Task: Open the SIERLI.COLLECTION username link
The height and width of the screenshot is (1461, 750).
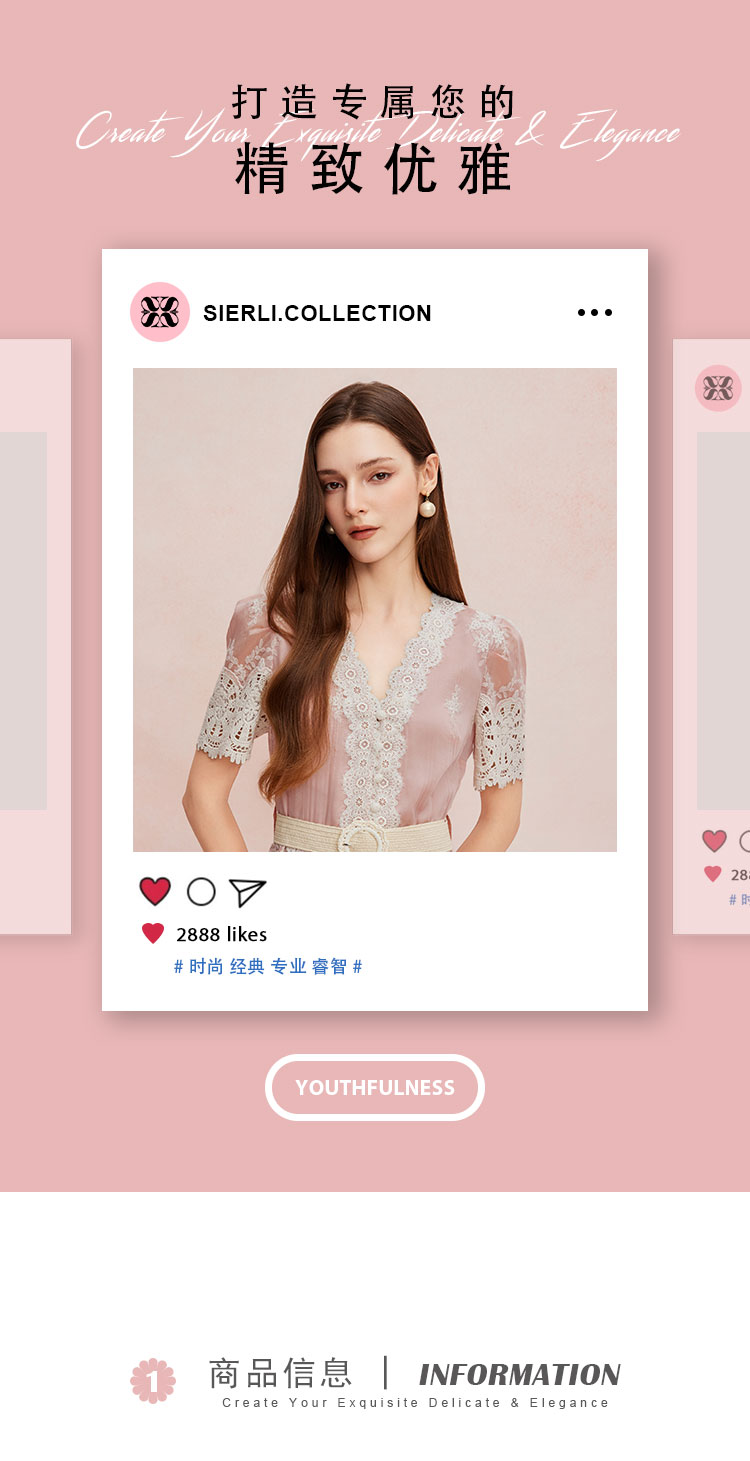Action: (317, 313)
